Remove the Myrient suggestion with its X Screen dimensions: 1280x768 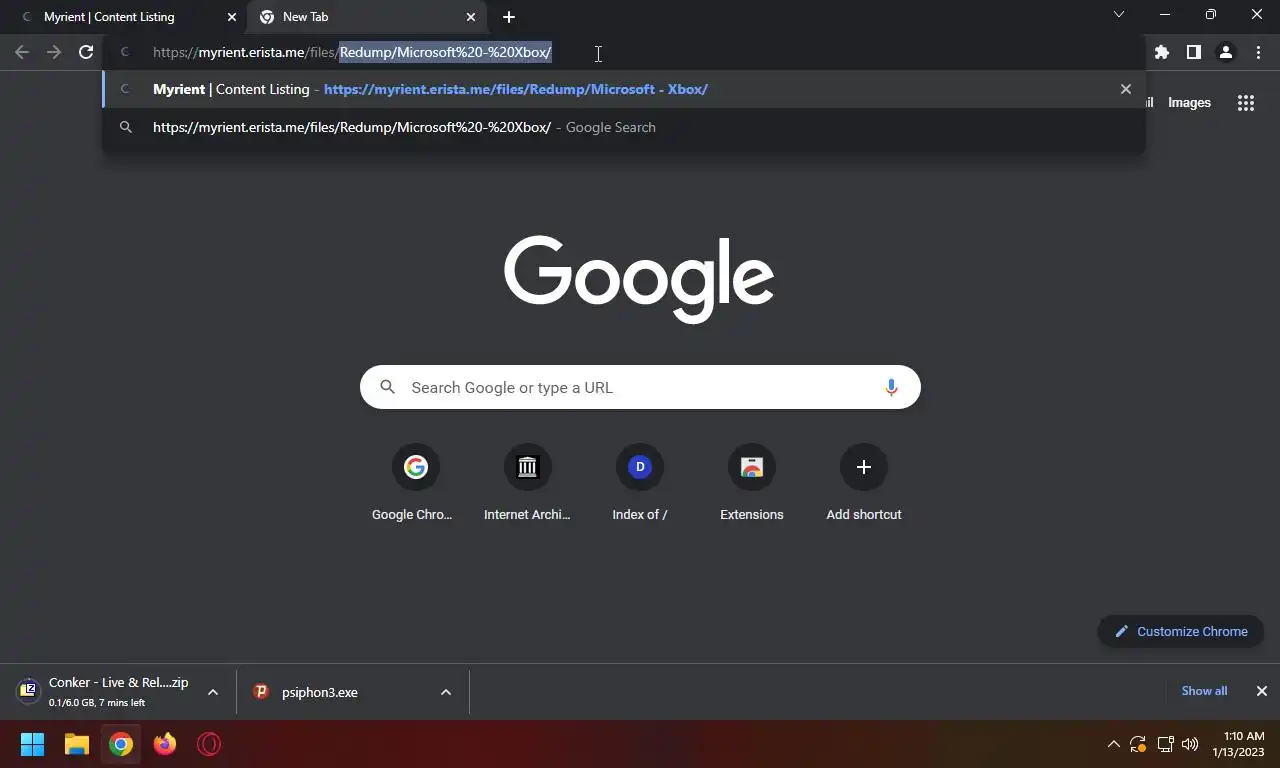click(1126, 89)
